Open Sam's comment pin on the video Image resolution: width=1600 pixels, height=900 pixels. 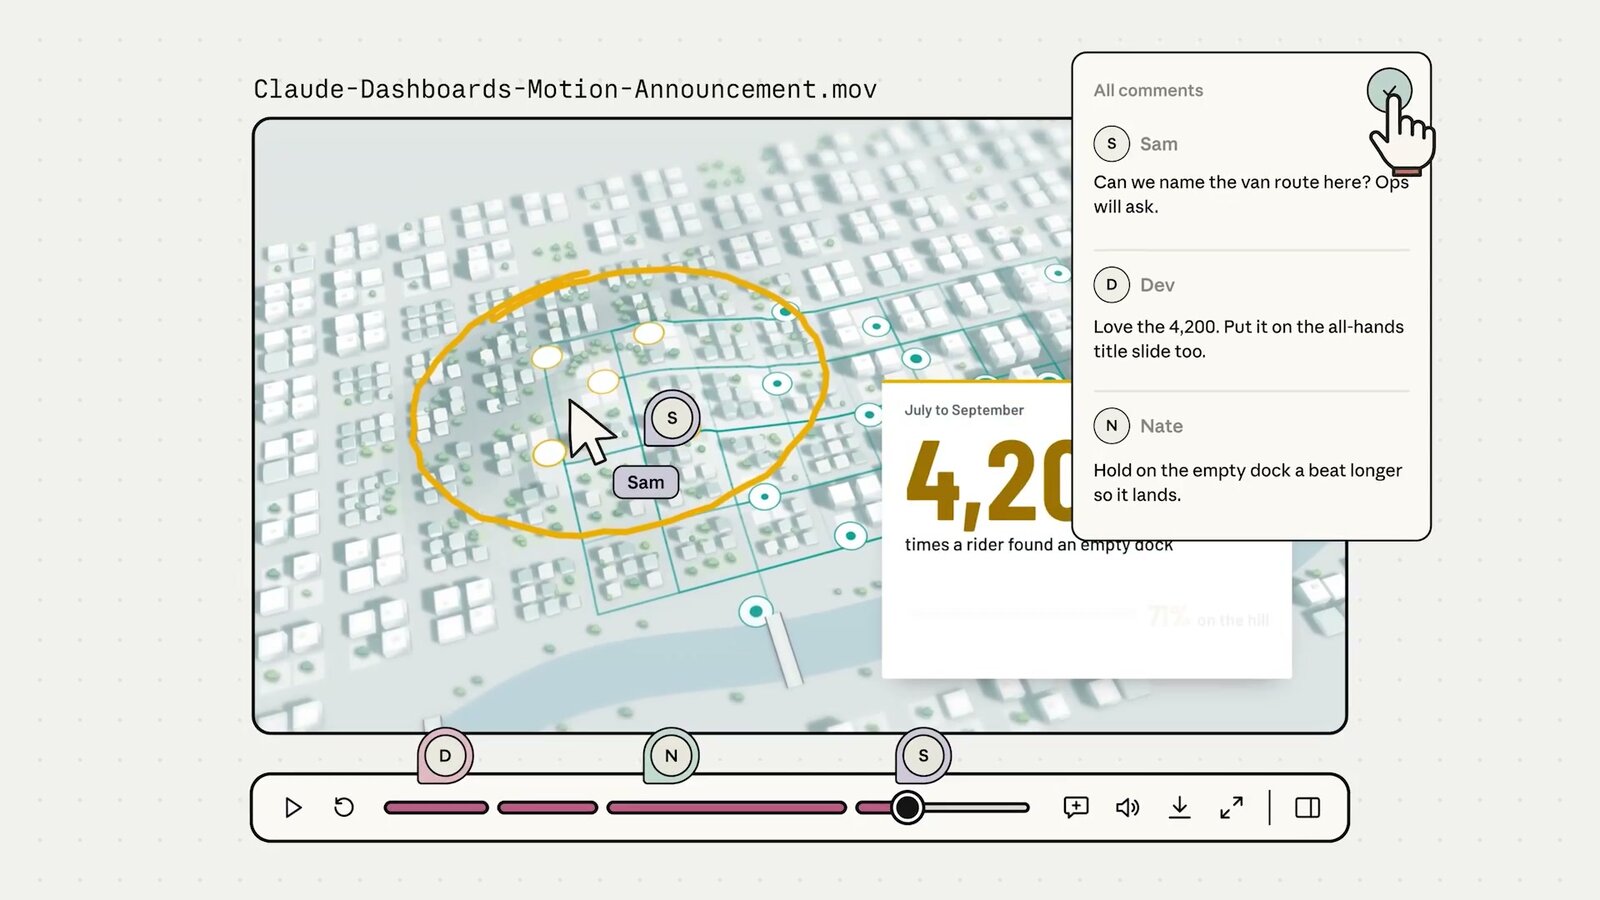(672, 418)
